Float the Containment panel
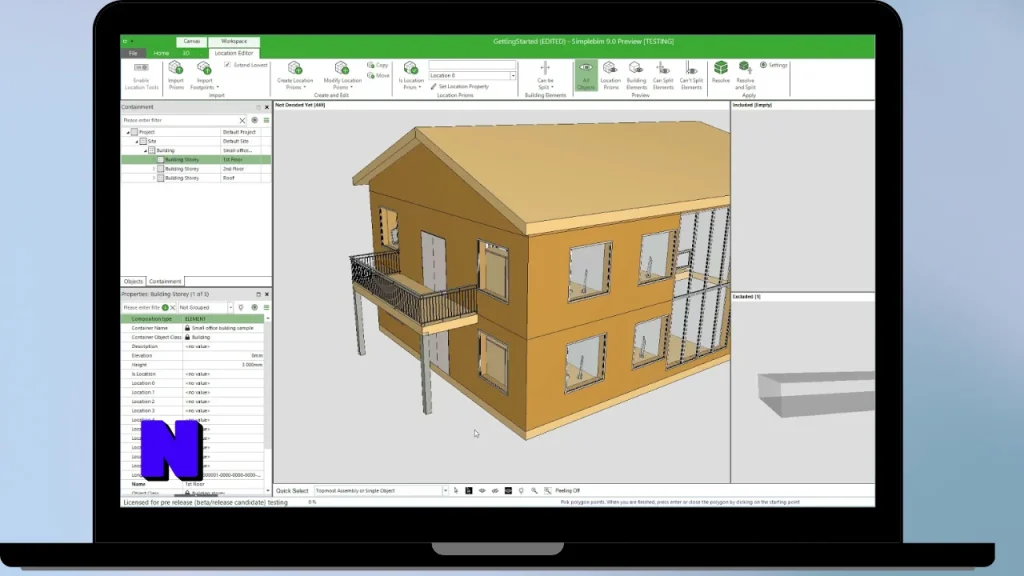This screenshot has height=576, width=1024. pos(258,107)
